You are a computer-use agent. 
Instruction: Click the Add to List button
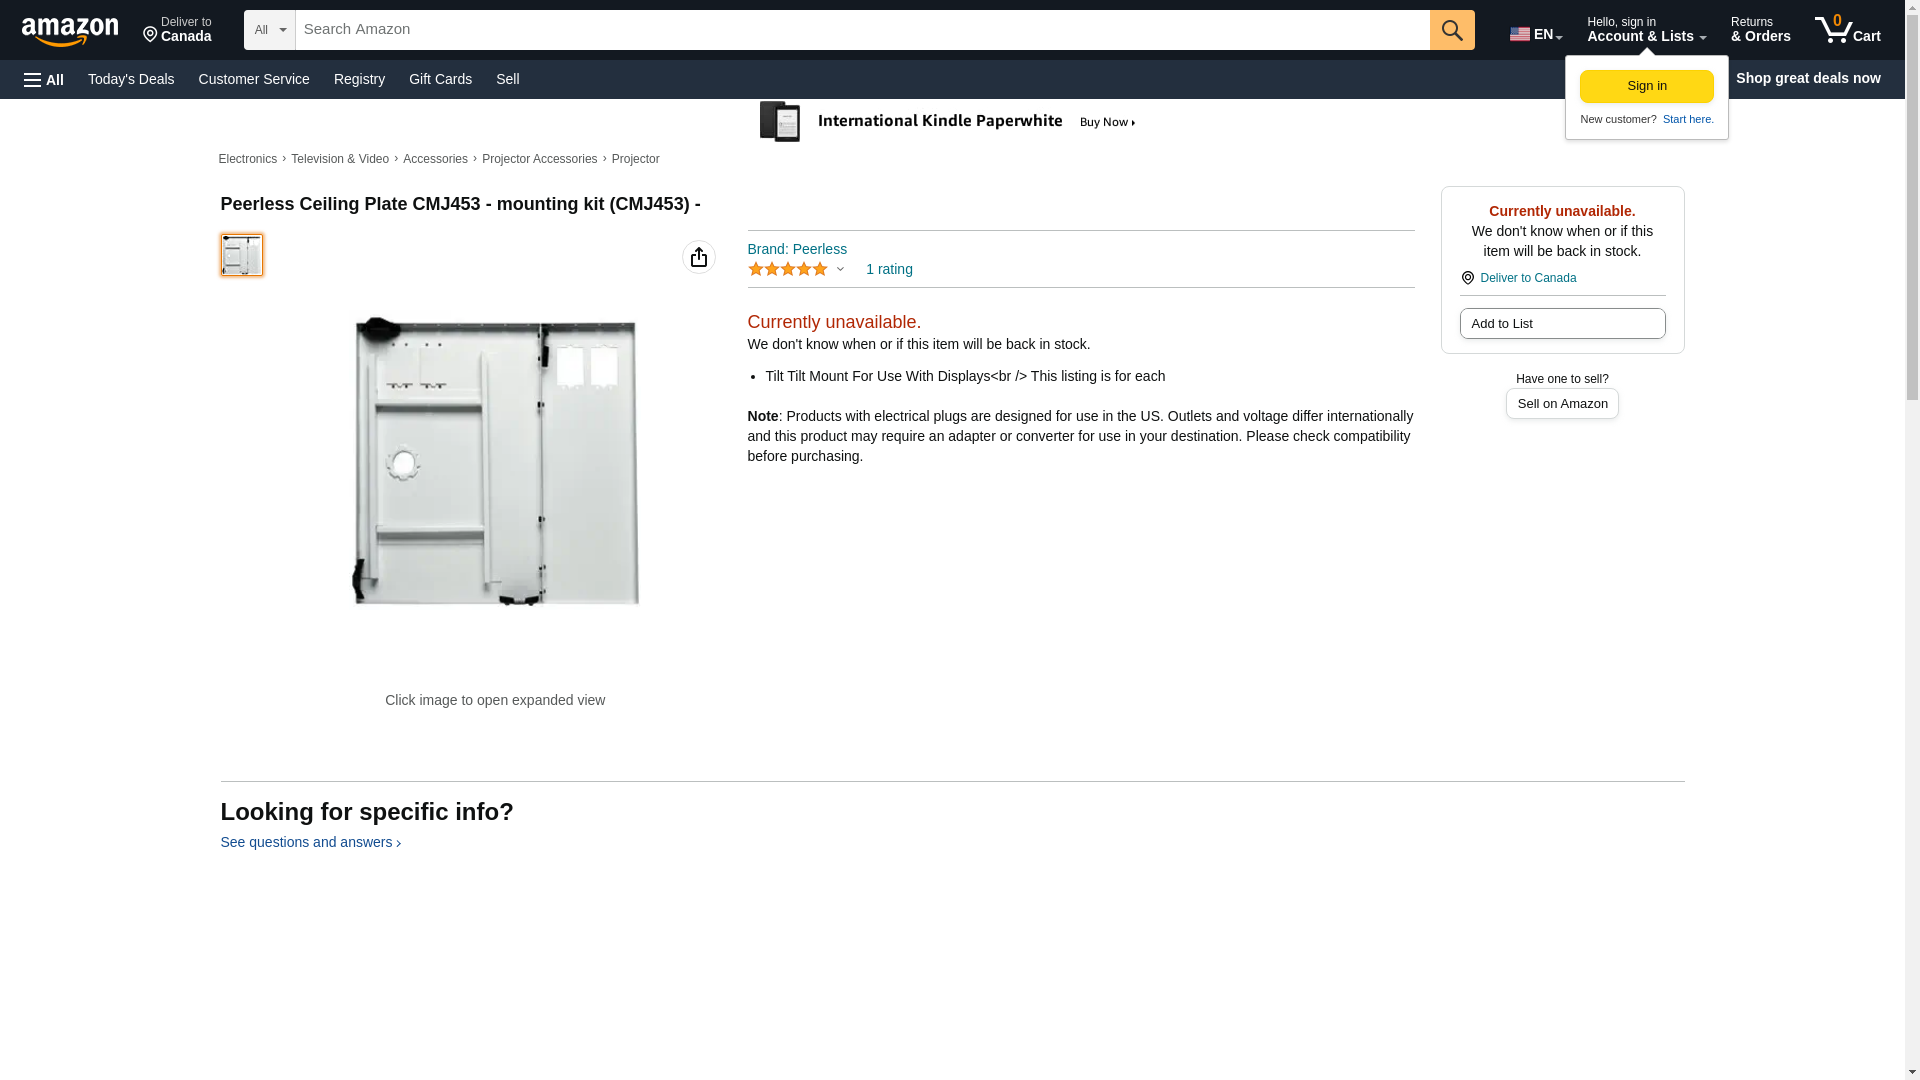pos(1562,323)
